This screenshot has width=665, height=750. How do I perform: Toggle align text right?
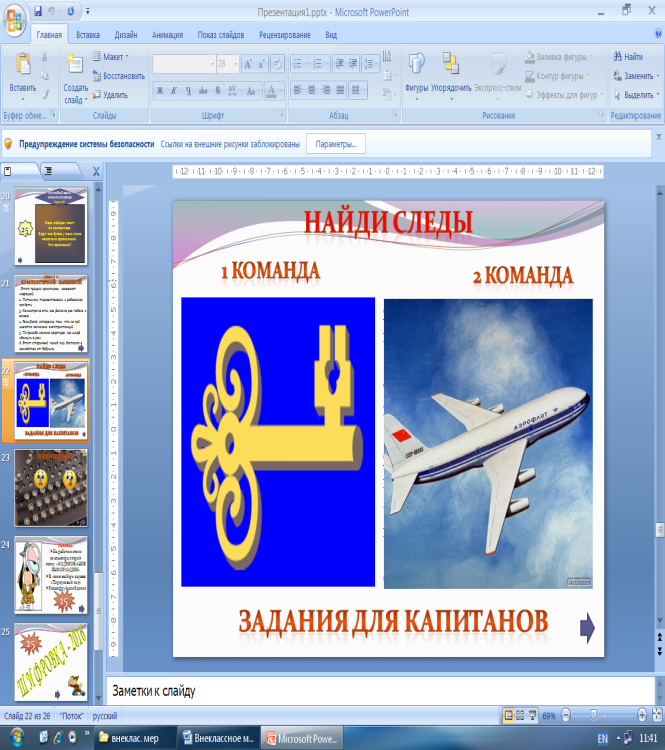pos(326,90)
